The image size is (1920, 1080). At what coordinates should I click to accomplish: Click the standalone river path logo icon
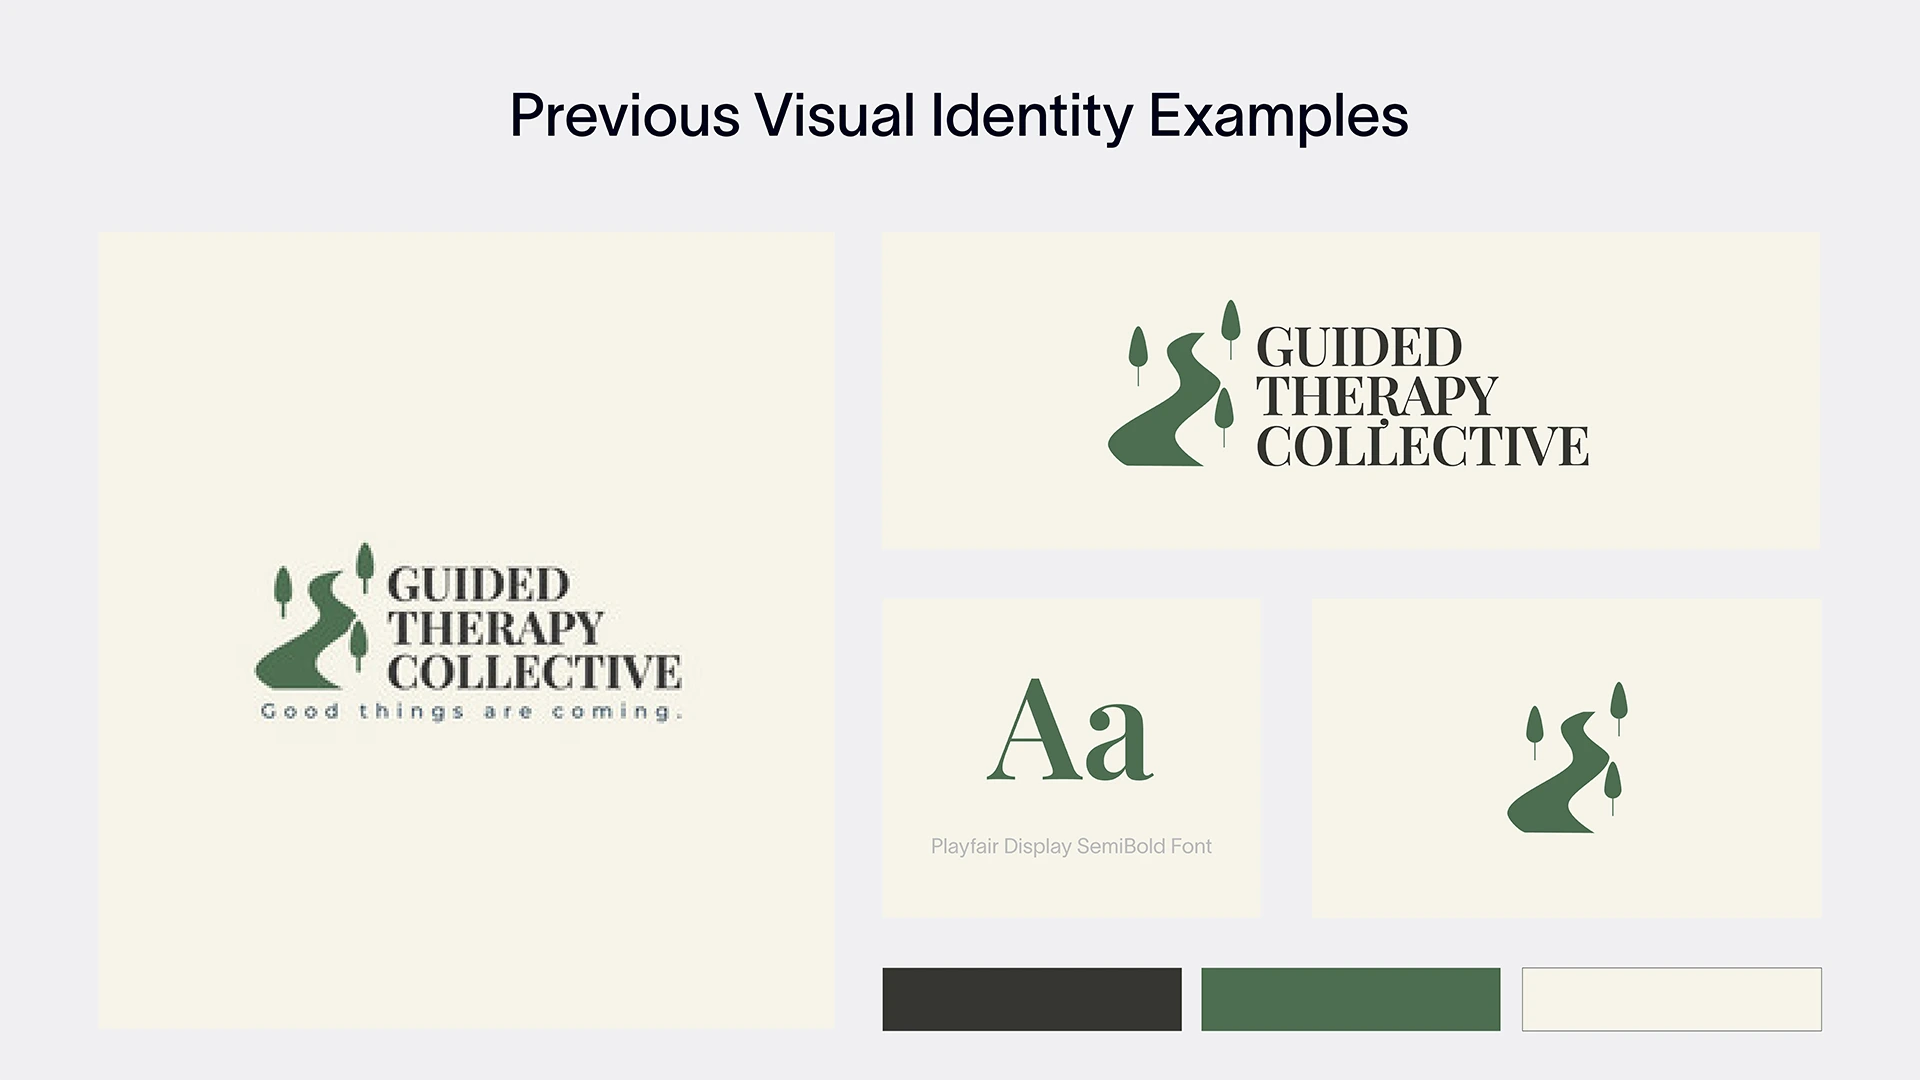pyautogui.click(x=1567, y=758)
